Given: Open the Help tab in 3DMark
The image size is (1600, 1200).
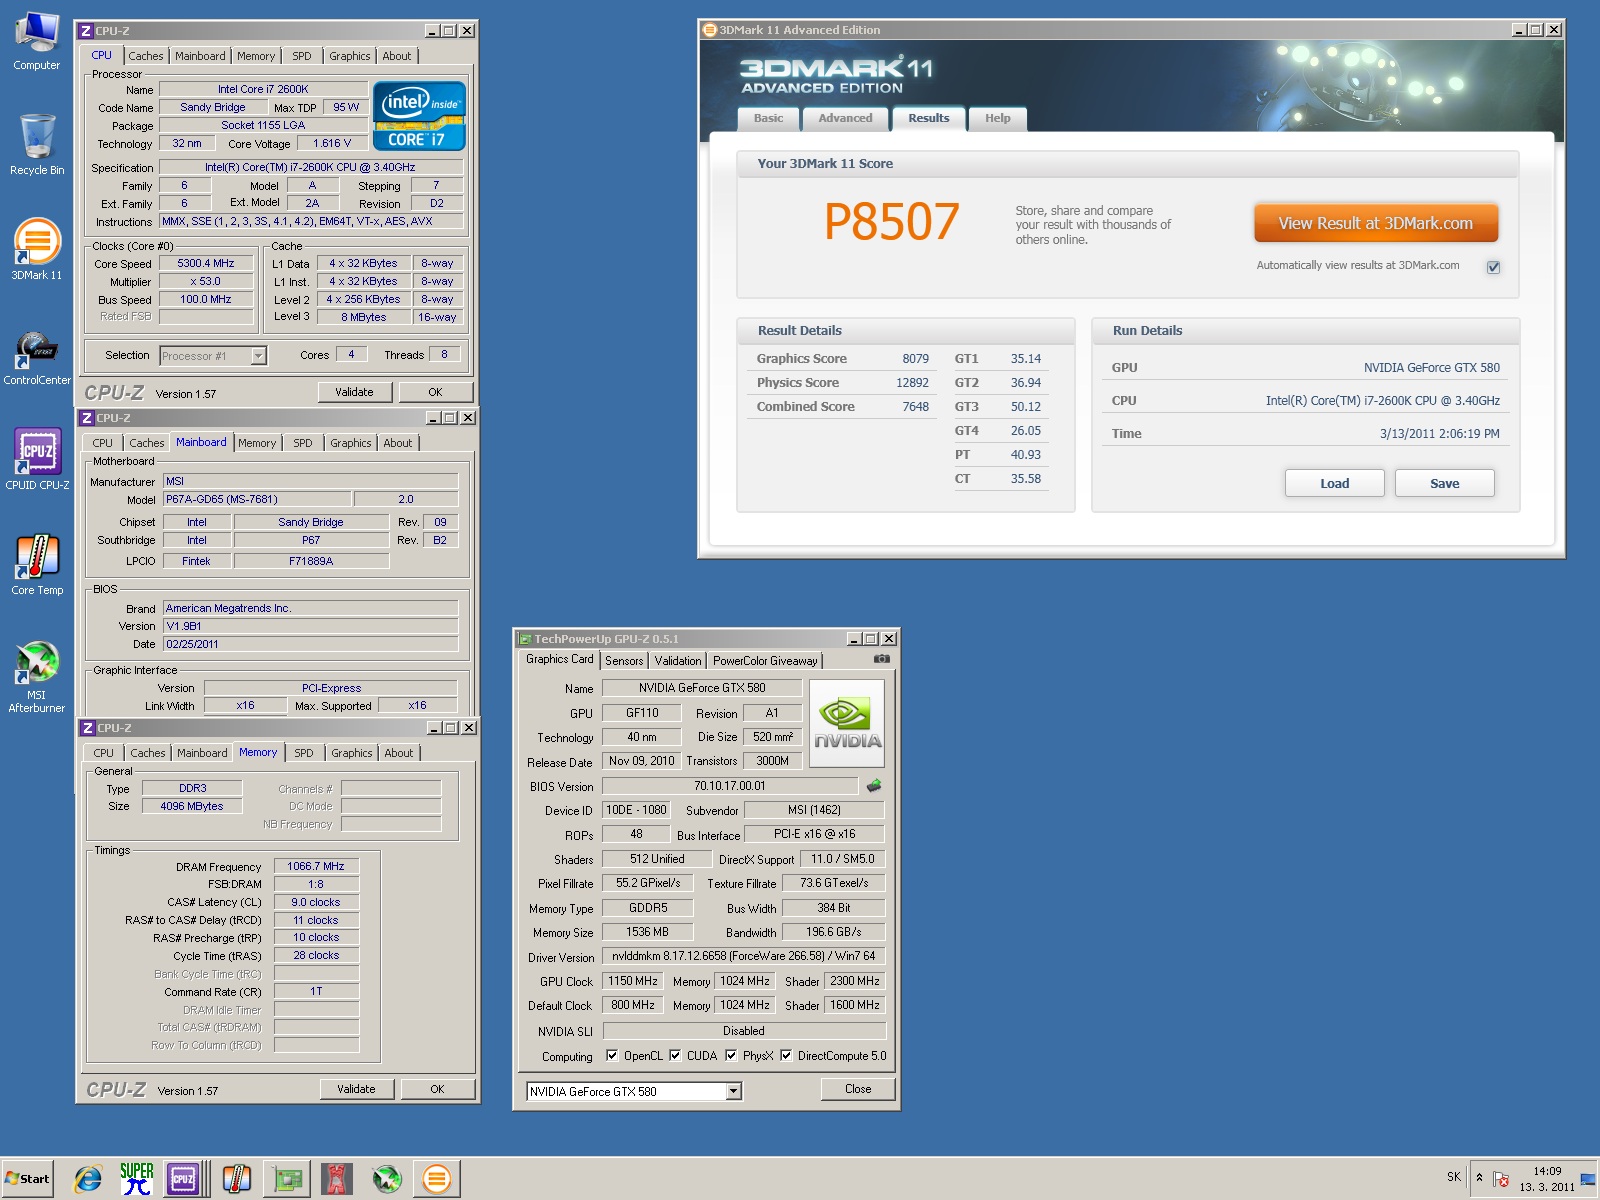Looking at the screenshot, I should tap(998, 118).
